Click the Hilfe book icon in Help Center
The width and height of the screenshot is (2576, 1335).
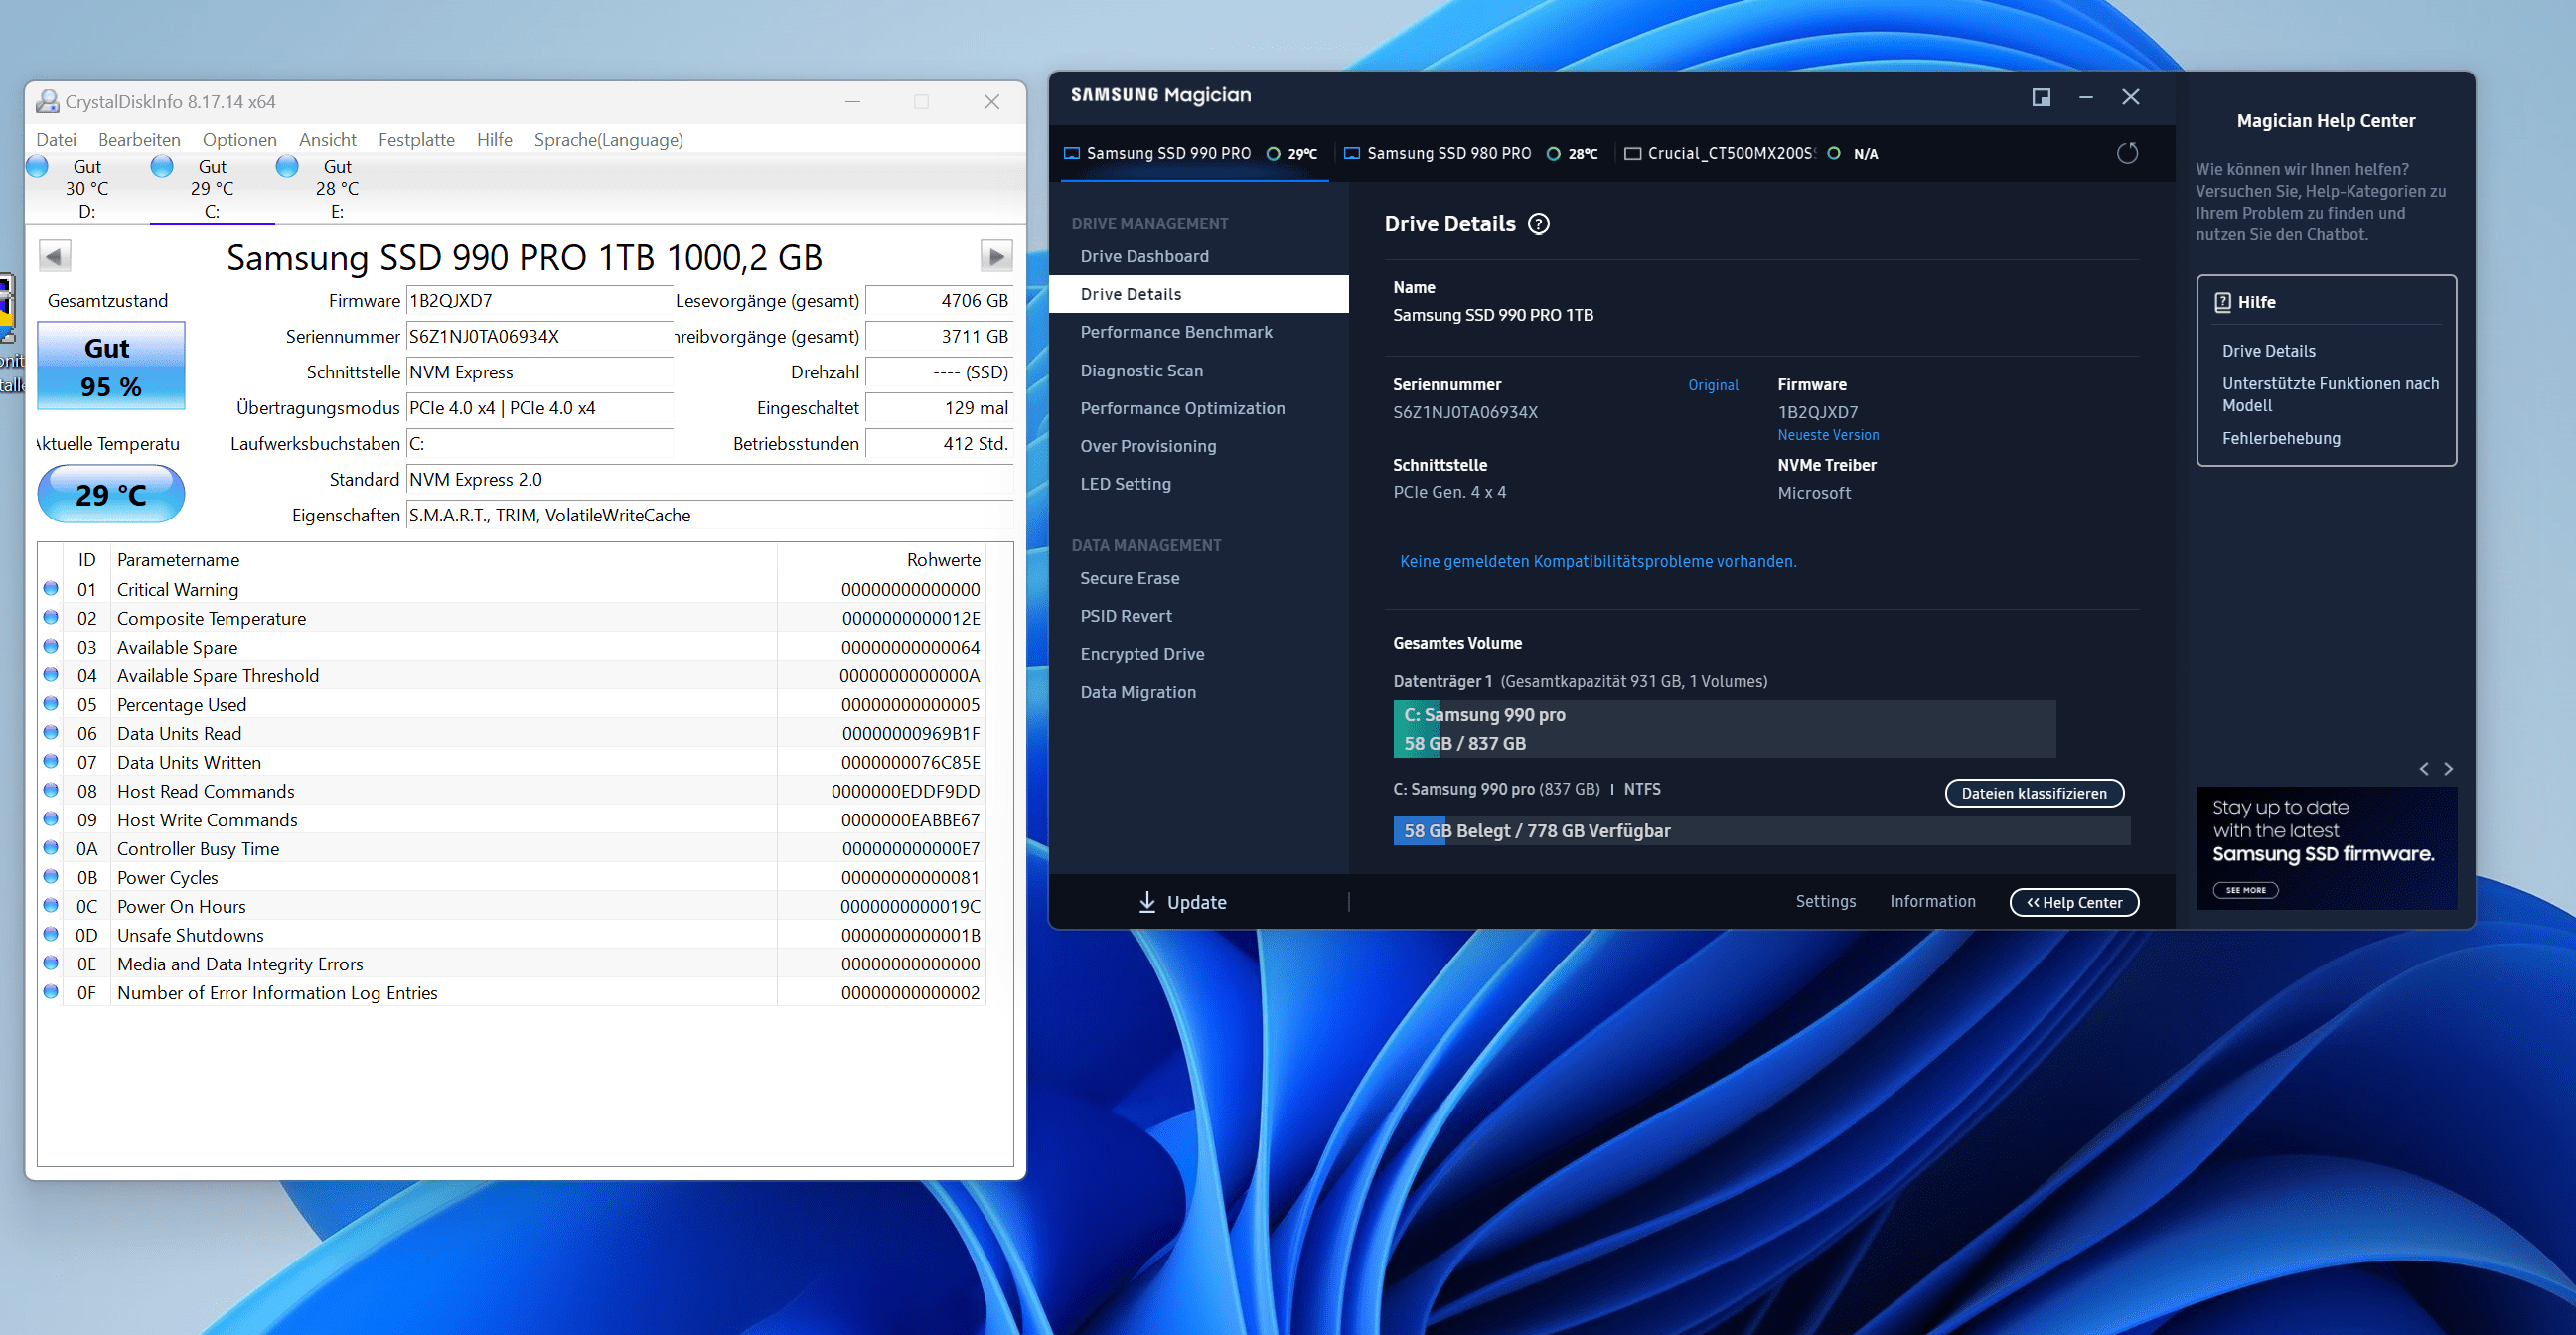coord(2222,302)
